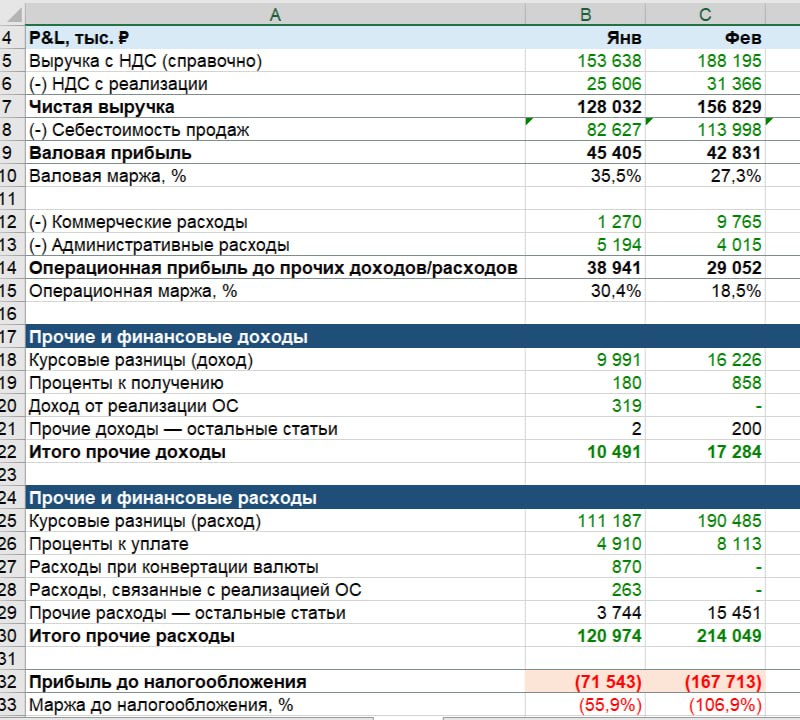Select Операционная прибыль January value 38 941
This screenshot has height=720, width=800.
(x=585, y=267)
